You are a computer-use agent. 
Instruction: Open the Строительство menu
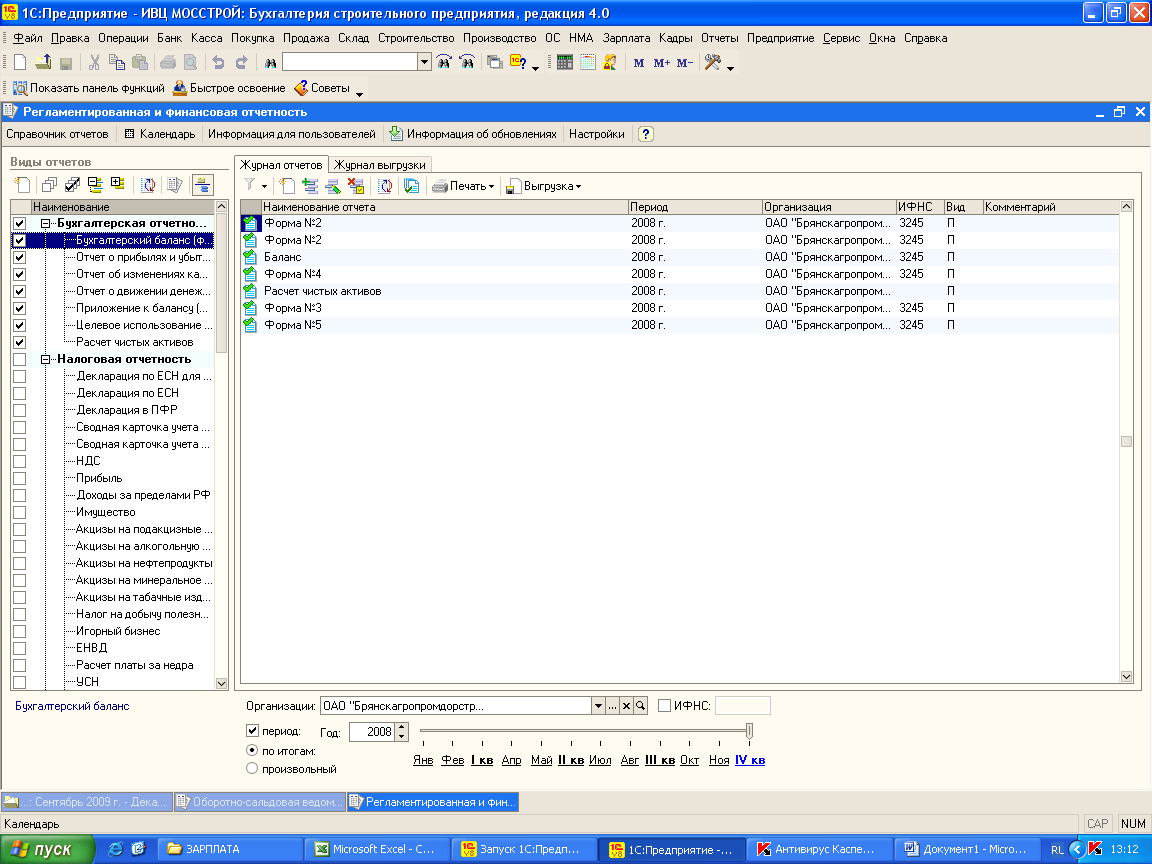click(416, 38)
